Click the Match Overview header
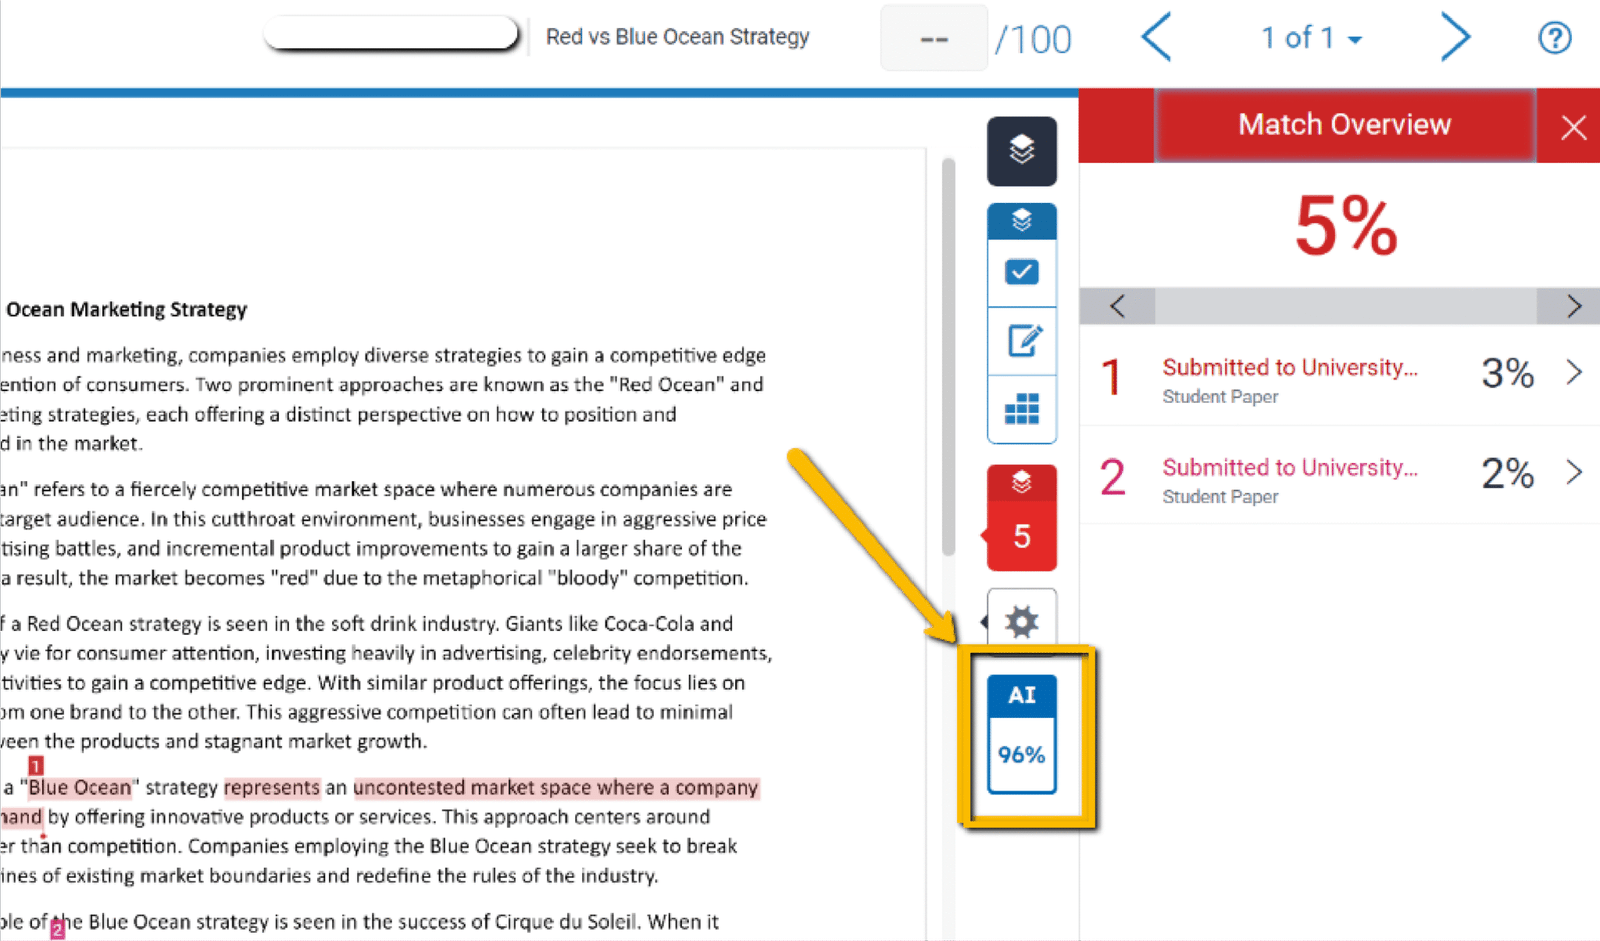Viewport: 1600px width, 941px height. [x=1343, y=124]
